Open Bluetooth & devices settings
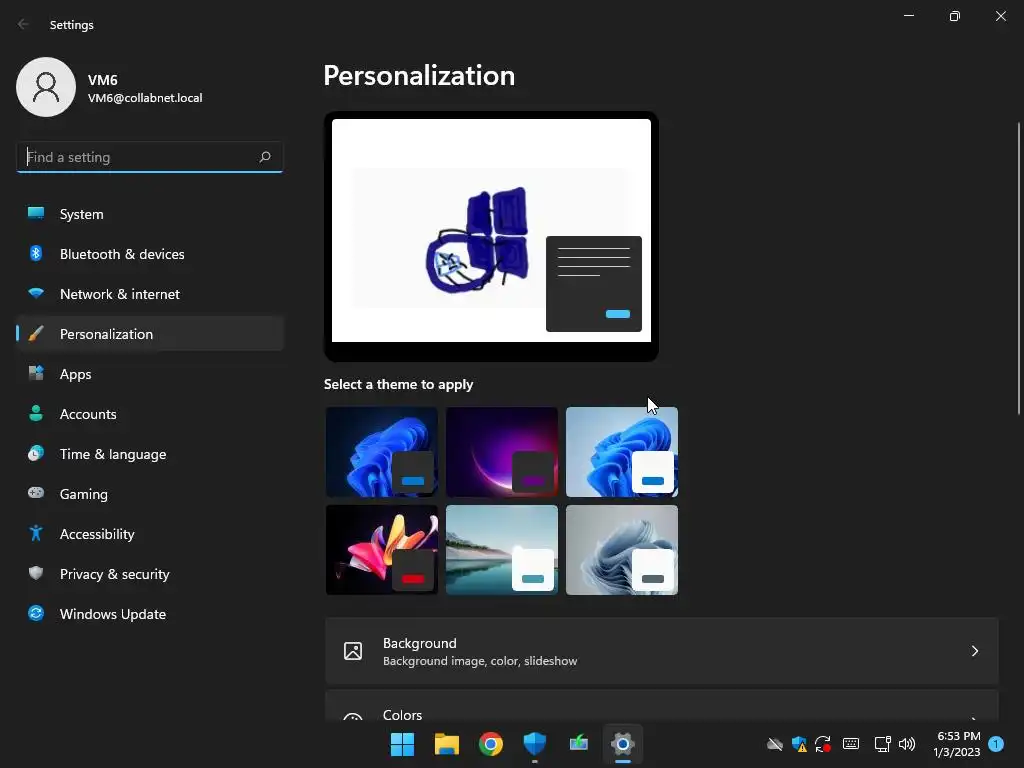1024x768 pixels. 150,254
